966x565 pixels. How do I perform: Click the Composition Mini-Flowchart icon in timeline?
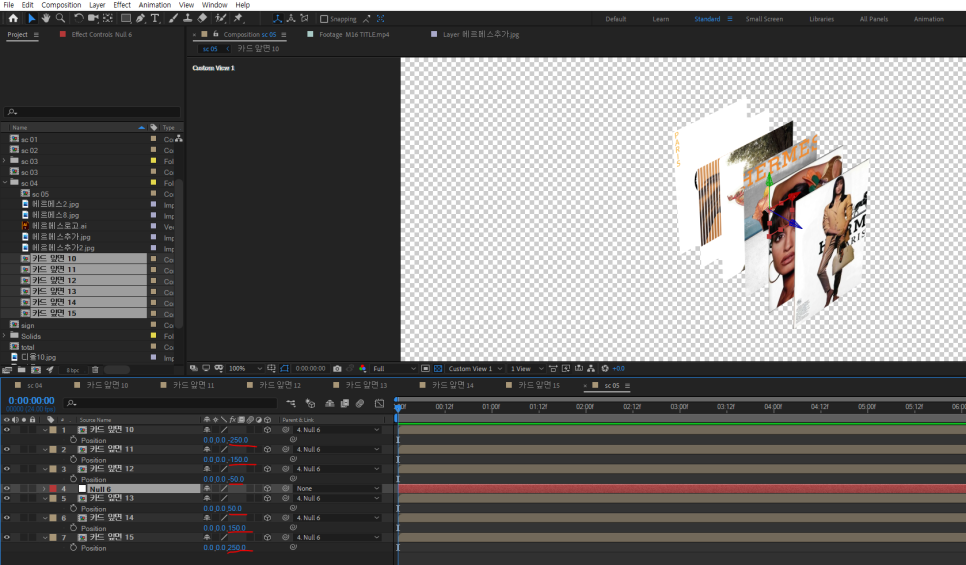click(x=291, y=404)
